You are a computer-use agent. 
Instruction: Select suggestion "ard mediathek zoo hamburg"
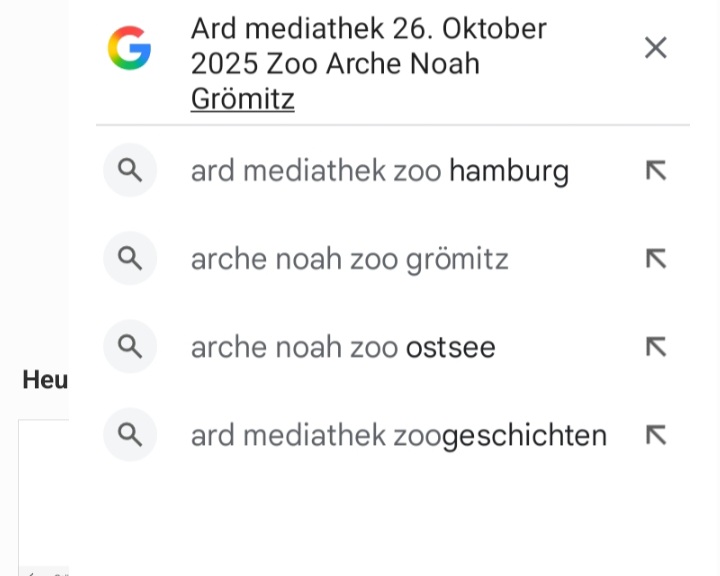coord(379,171)
